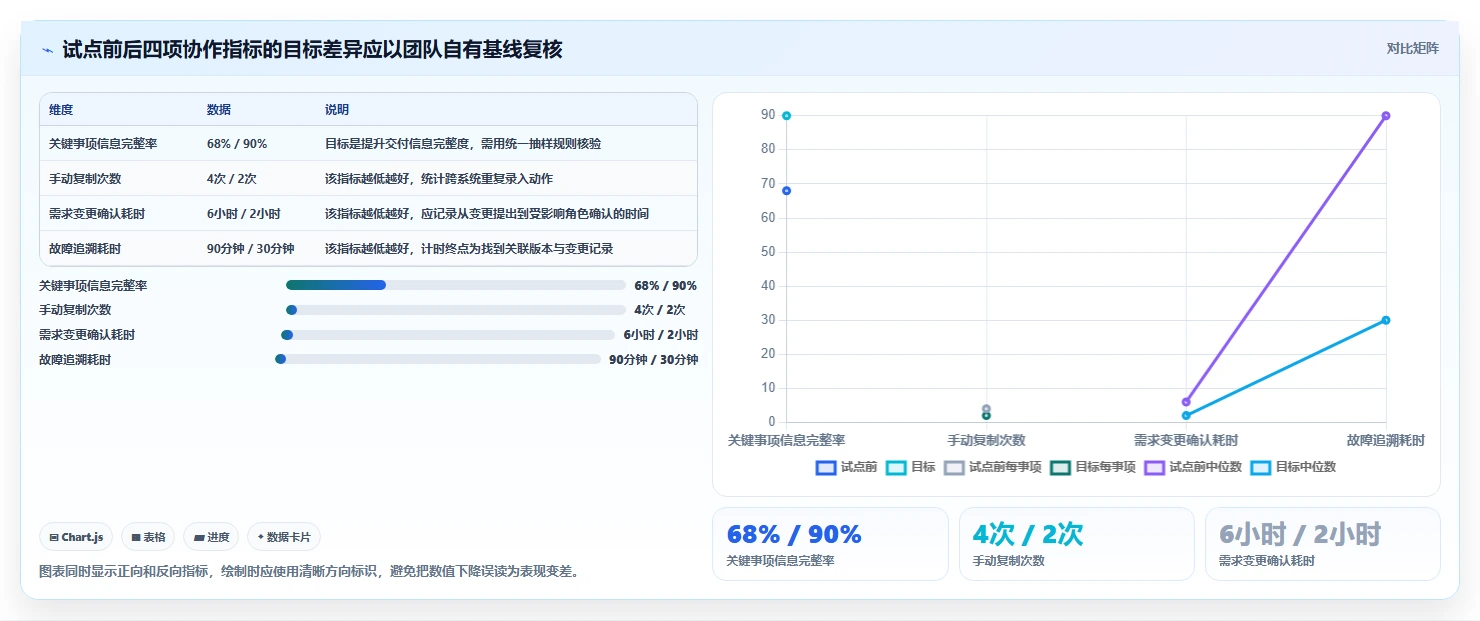Viewport: 1480px width, 621px height.
Task: Click x-axis label 故障追溯耗时
Action: [1386, 440]
